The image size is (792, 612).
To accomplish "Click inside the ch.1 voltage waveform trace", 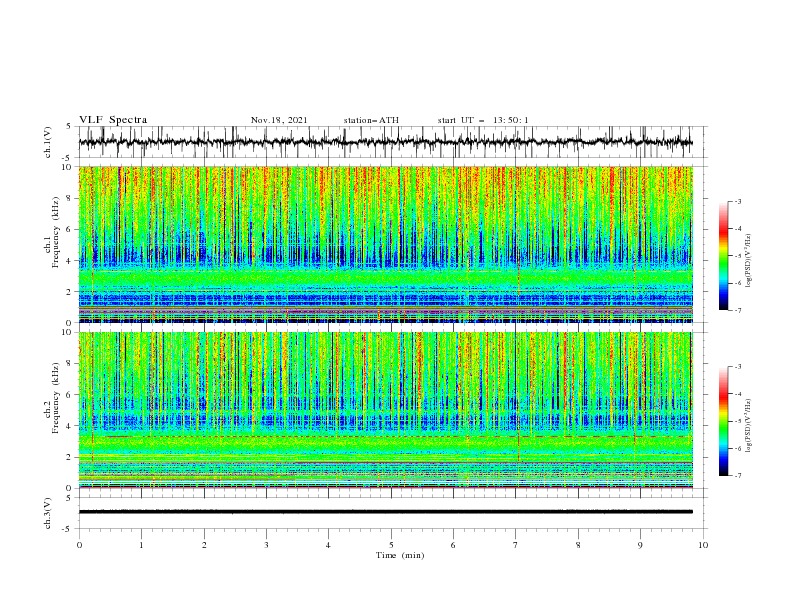I will (x=385, y=142).
